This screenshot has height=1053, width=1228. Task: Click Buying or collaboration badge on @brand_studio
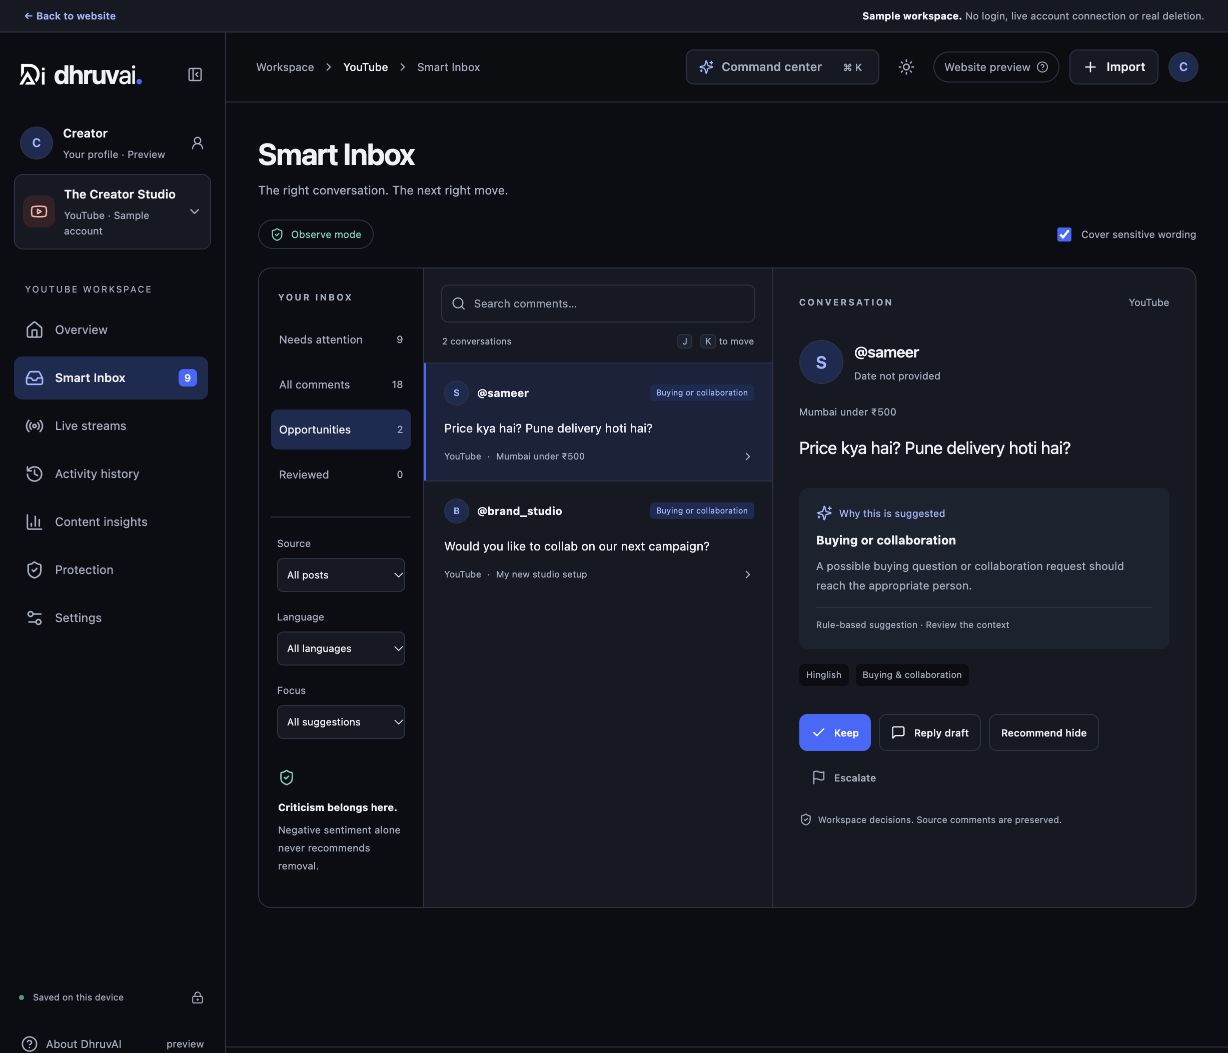tap(702, 511)
